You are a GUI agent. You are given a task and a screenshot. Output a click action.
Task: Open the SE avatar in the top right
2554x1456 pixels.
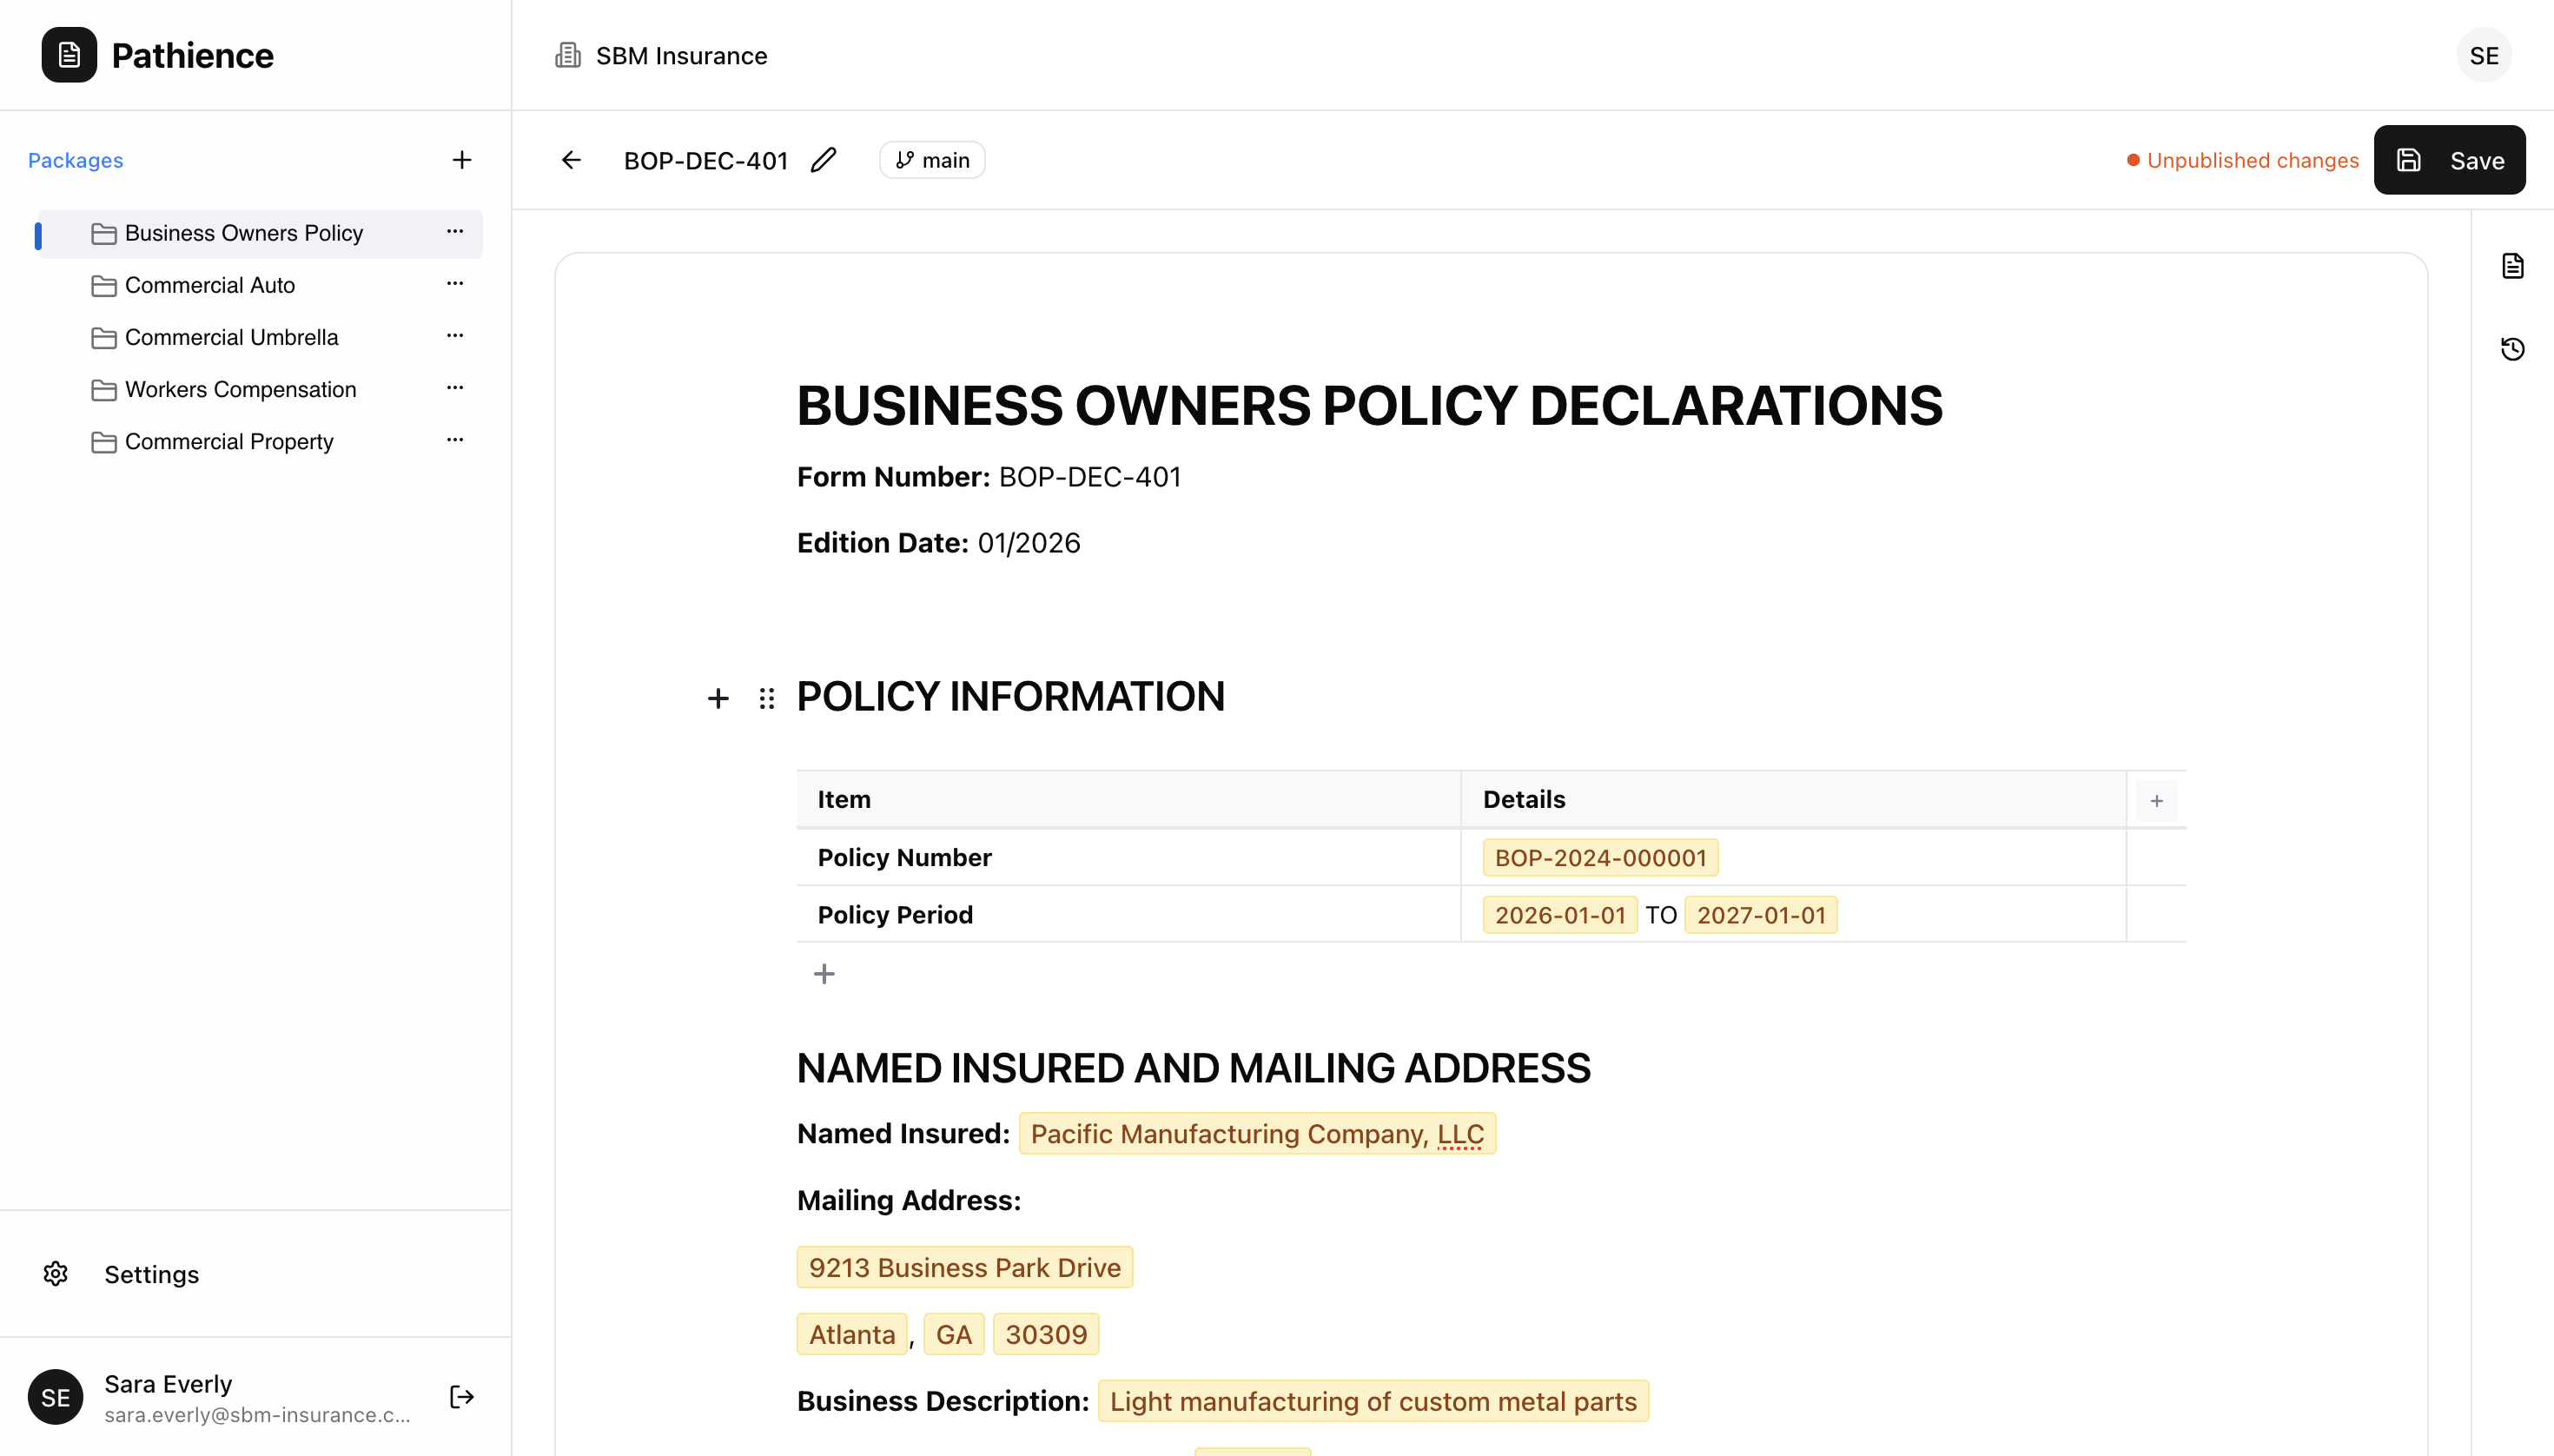(x=2484, y=55)
